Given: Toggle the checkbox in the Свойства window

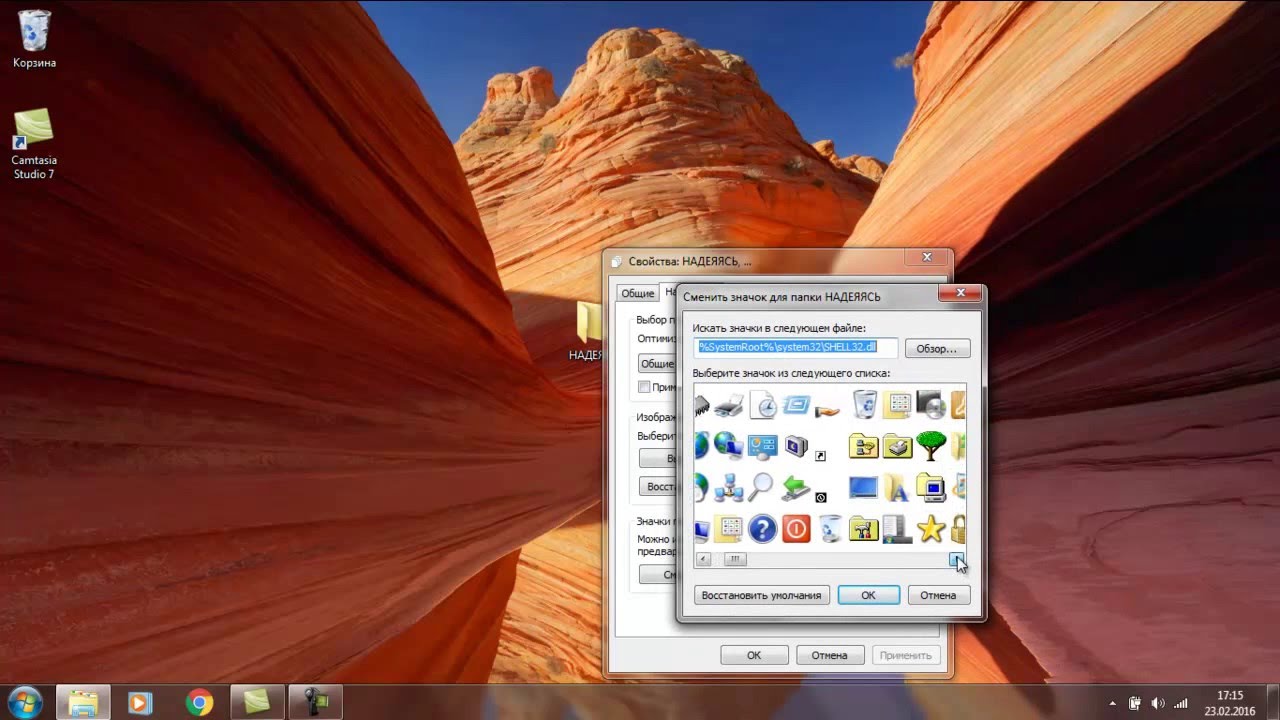Looking at the screenshot, I should pyautogui.click(x=645, y=386).
